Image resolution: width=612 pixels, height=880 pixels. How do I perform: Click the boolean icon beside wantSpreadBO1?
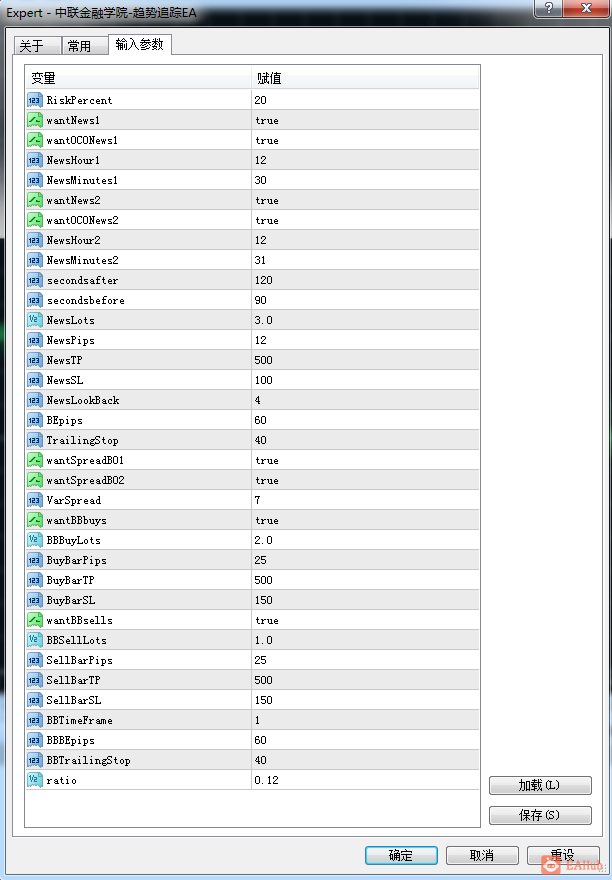pyautogui.click(x=35, y=460)
